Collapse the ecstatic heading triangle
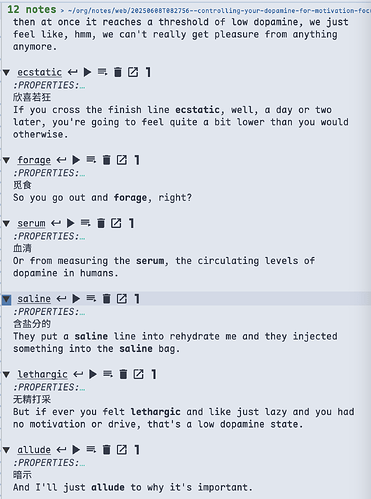371x499 pixels. [6, 72]
